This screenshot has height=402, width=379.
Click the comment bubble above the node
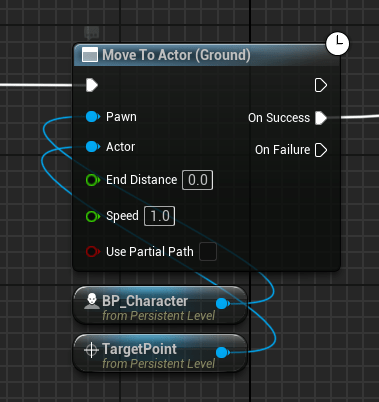pos(92,33)
